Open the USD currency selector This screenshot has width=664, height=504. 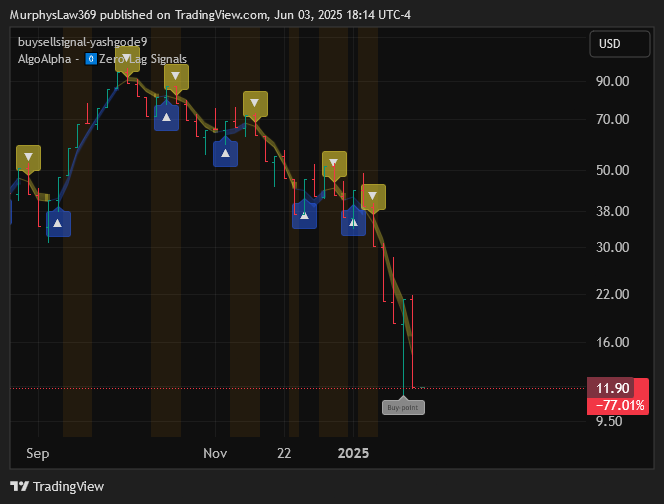[620, 44]
